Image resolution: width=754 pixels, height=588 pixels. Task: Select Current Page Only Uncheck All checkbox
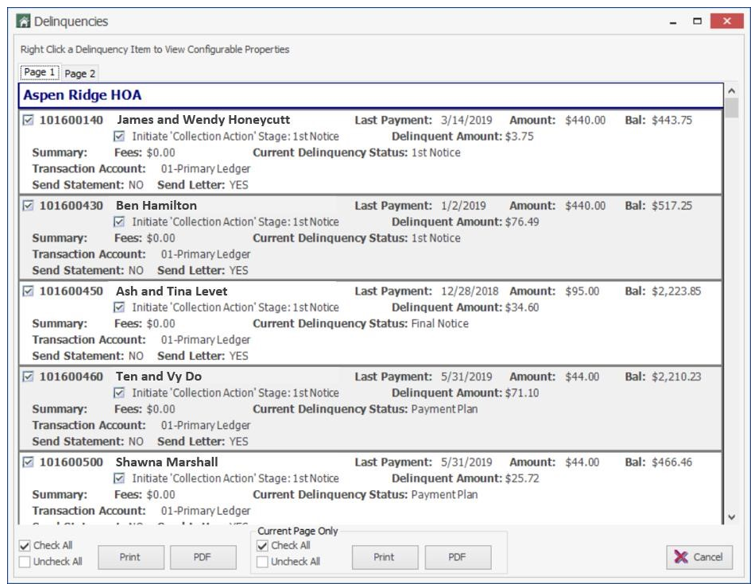[x=262, y=562]
